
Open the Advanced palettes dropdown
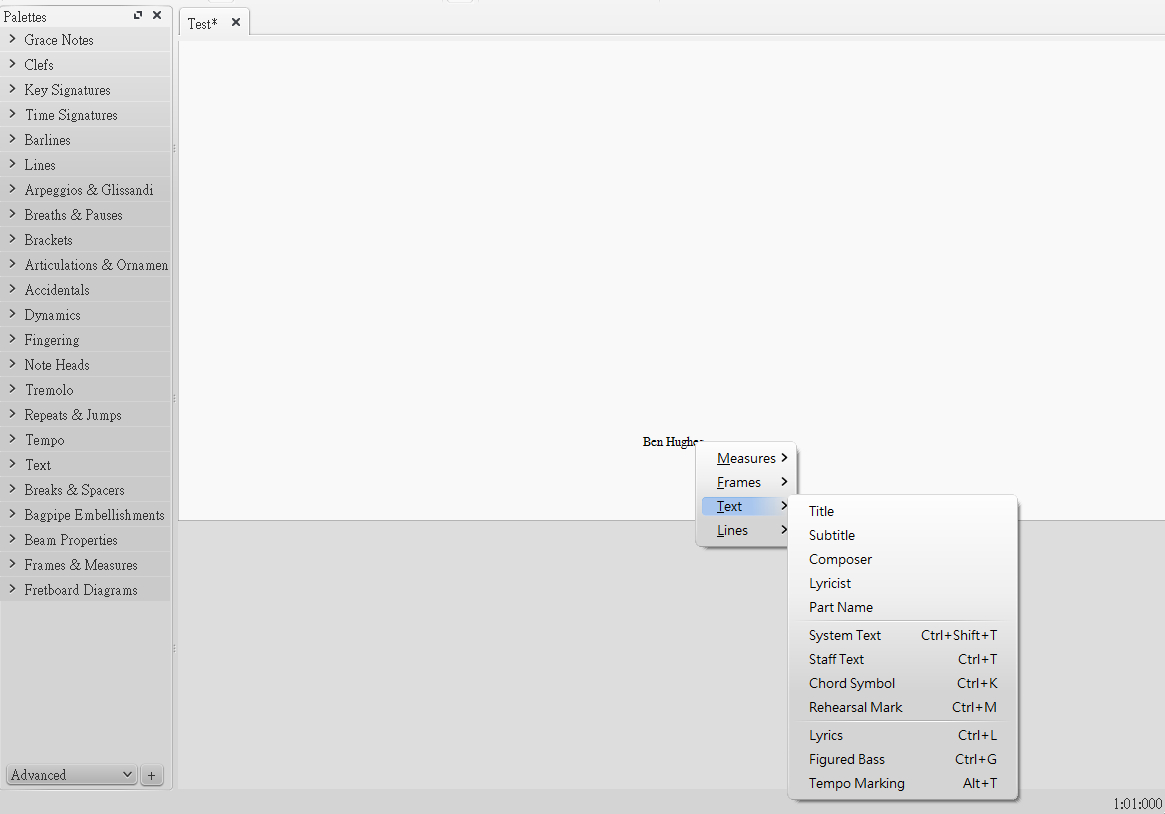70,774
